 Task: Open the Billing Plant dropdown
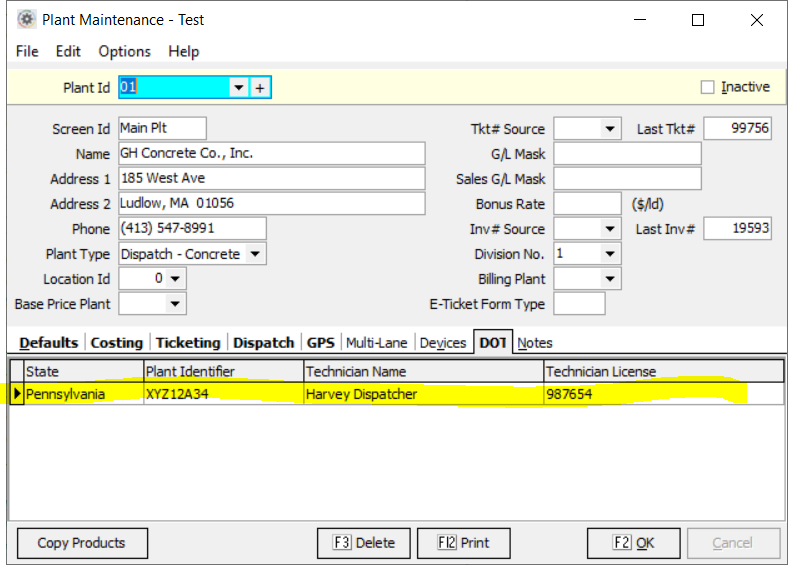pos(610,279)
